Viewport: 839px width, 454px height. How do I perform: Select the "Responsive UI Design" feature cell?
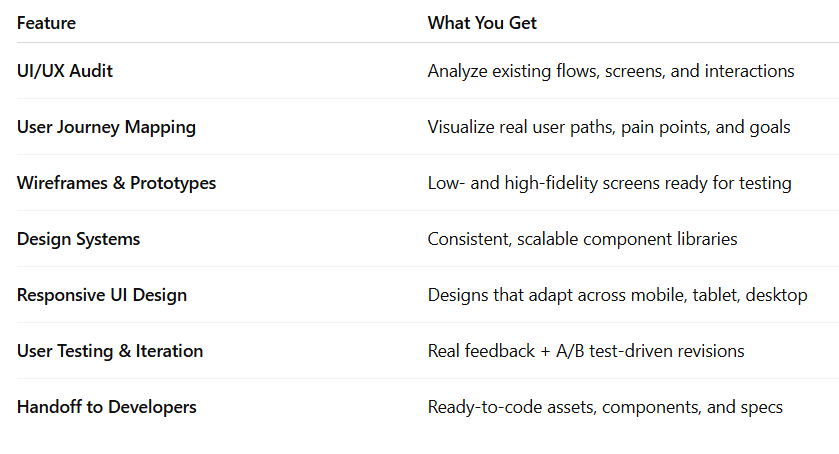pos(102,295)
